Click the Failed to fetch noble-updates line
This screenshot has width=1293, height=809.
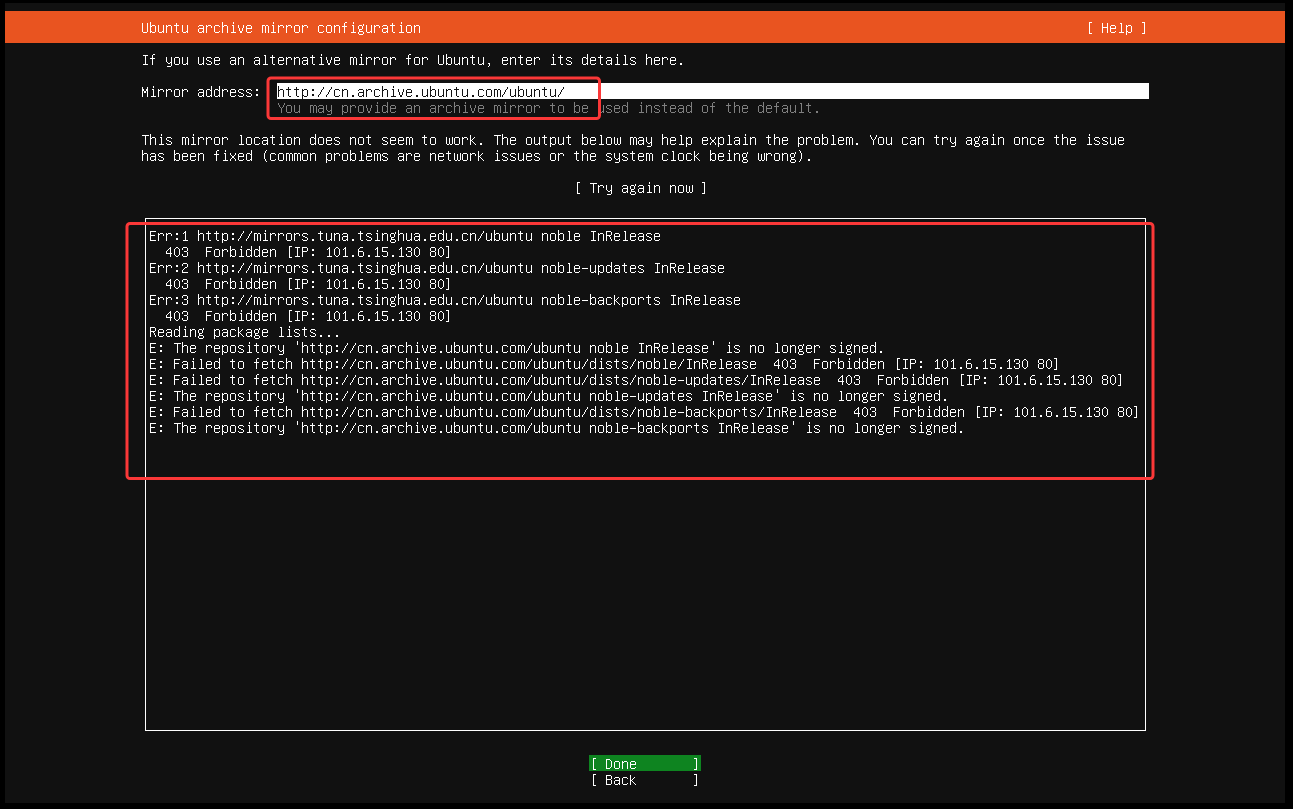pos(635,380)
